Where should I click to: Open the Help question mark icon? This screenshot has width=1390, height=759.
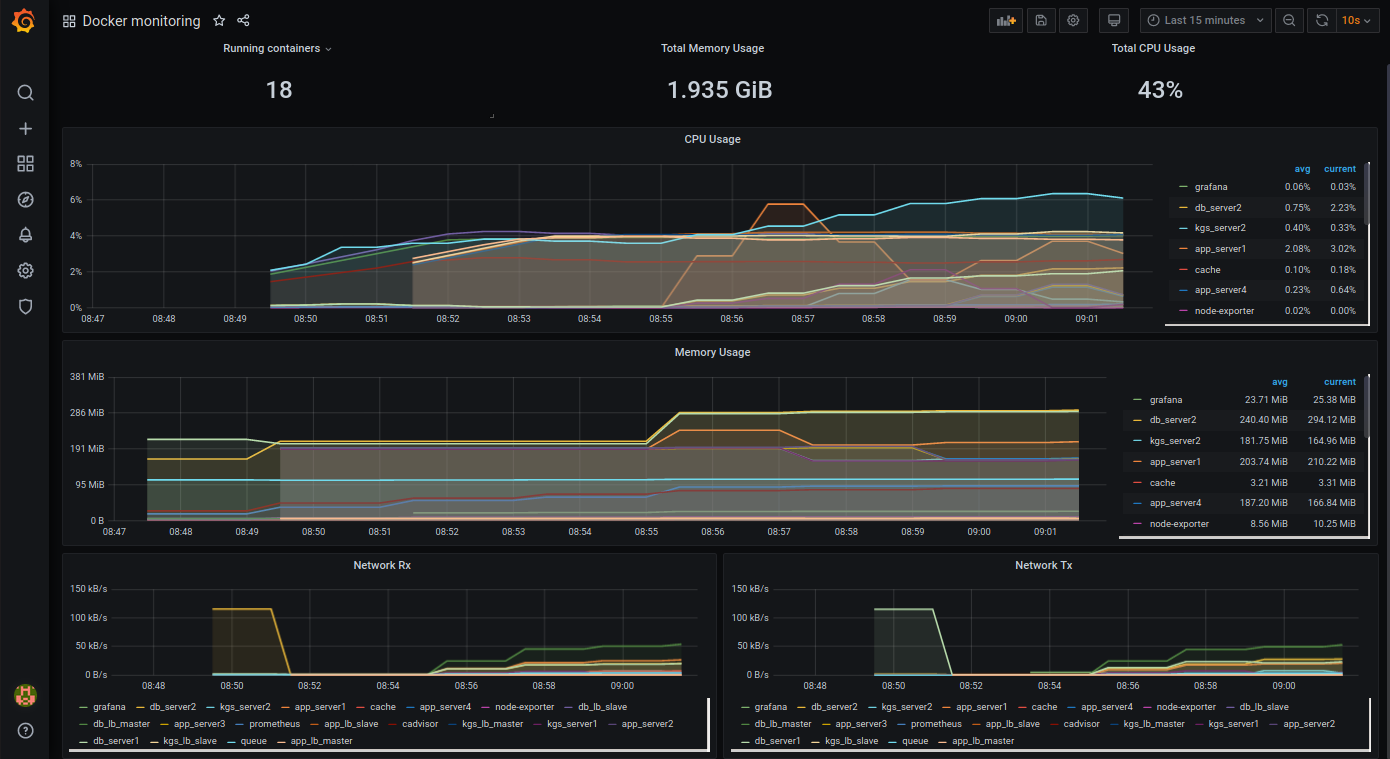click(x=26, y=730)
